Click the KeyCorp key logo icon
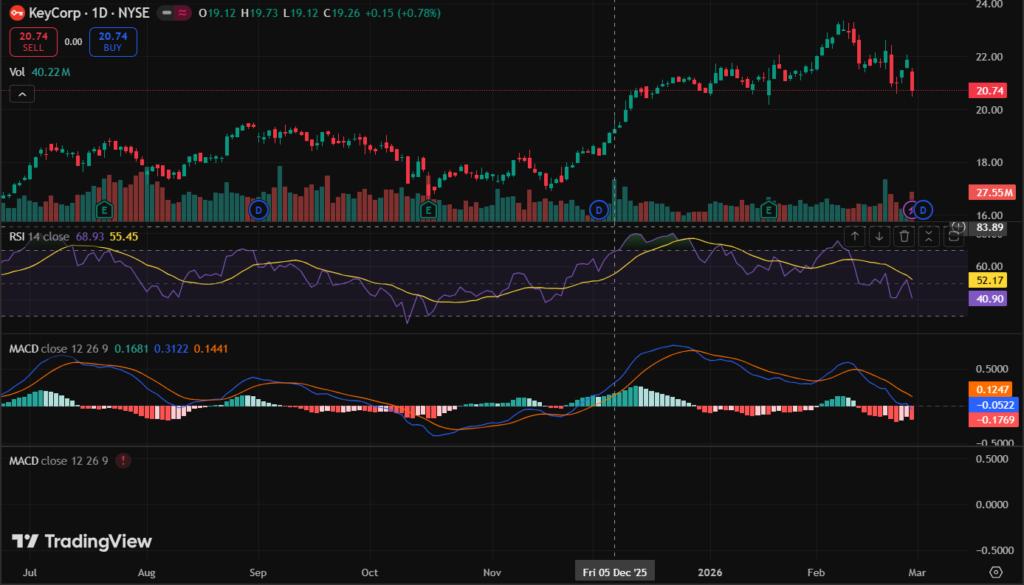The width and height of the screenshot is (1024, 585). point(17,12)
